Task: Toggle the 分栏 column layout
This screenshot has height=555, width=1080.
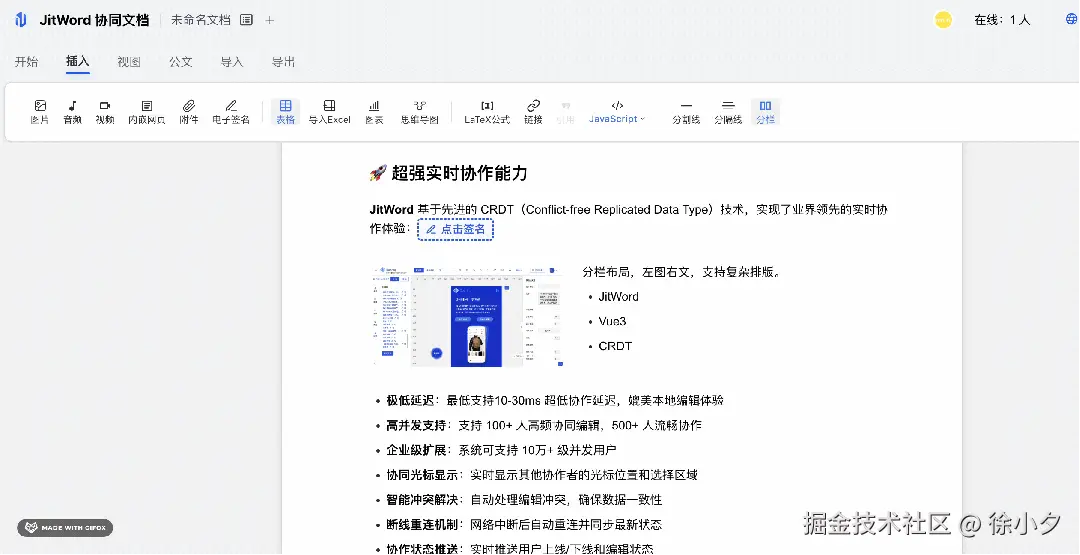Action: pos(765,112)
